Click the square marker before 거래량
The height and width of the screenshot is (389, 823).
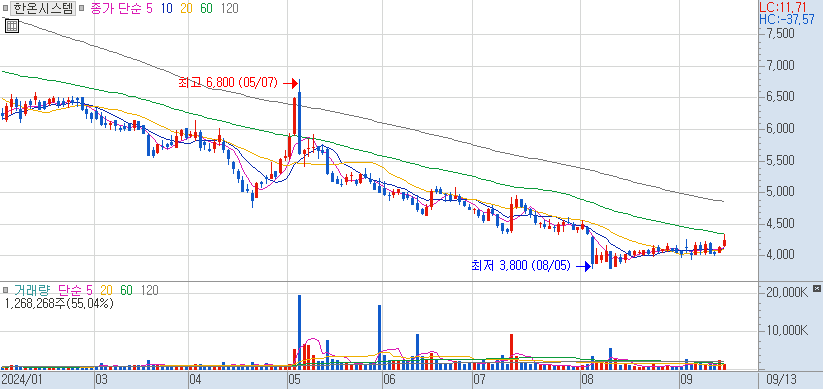pos(5,290)
